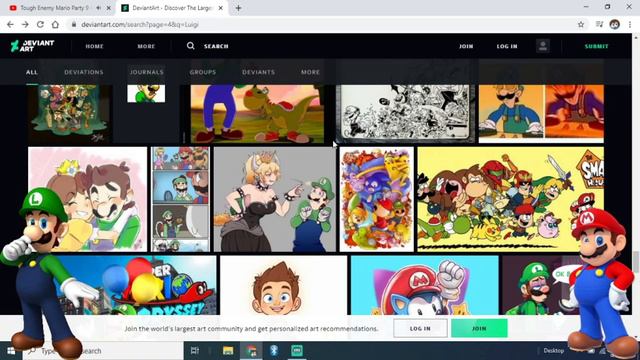Expand the MORE filter in search tabs
640x360 pixels.
[x=310, y=72]
